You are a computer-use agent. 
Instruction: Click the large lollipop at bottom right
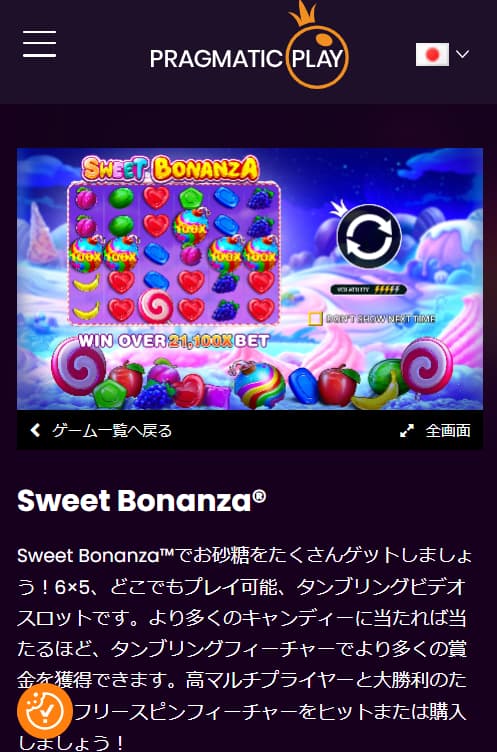[x=426, y=367]
